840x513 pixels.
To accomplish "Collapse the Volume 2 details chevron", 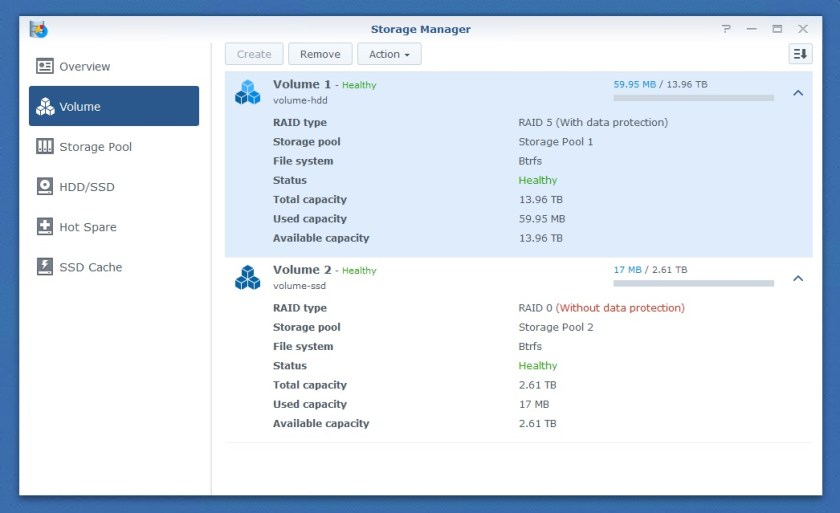I will point(797,278).
